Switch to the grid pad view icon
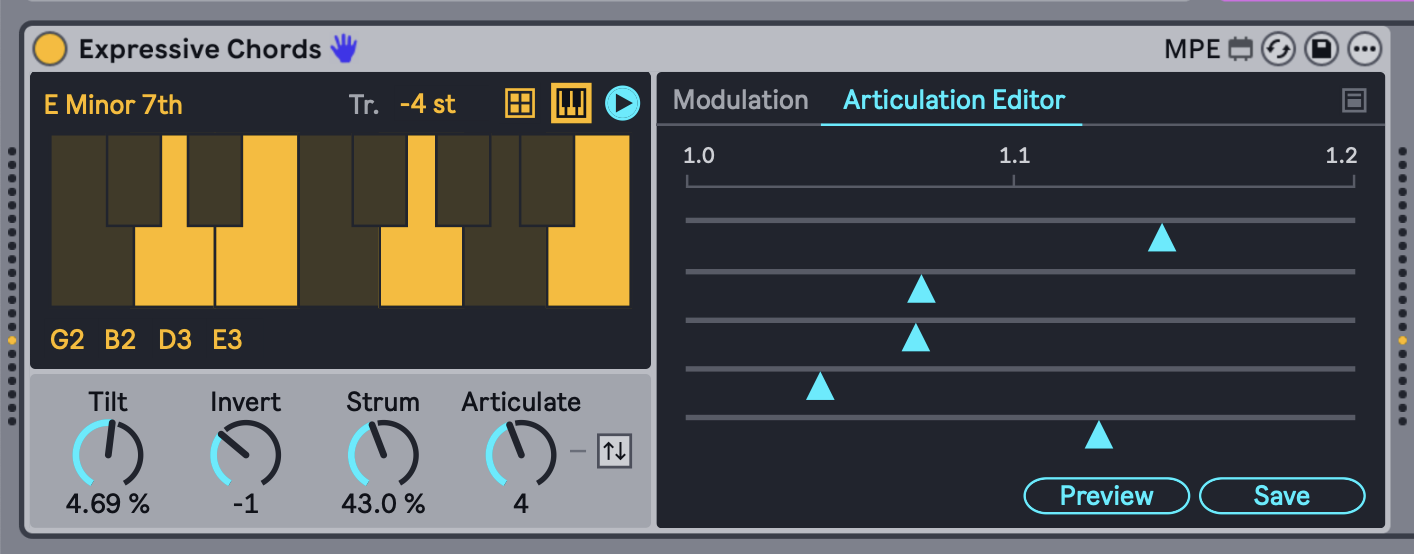The width and height of the screenshot is (1414, 554). coord(520,103)
